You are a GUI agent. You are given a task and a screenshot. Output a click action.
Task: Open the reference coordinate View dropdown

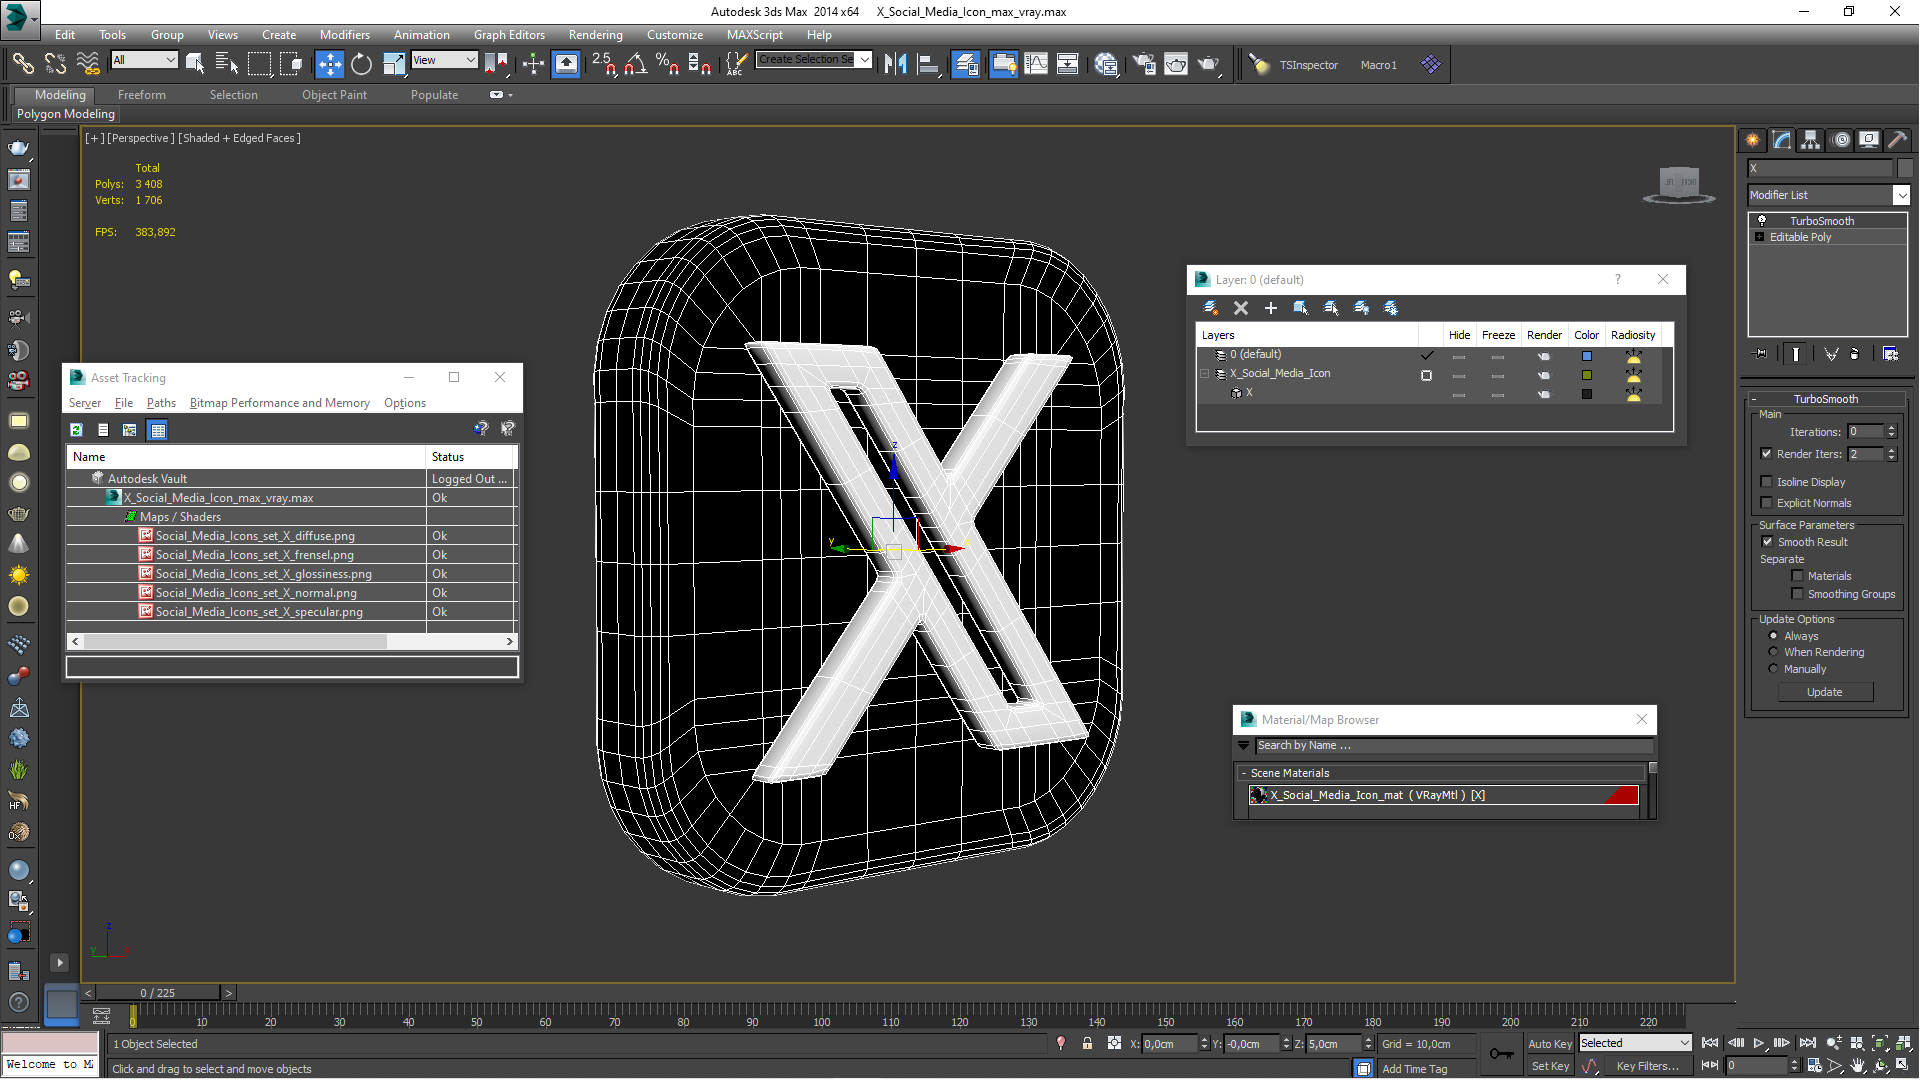point(444,60)
